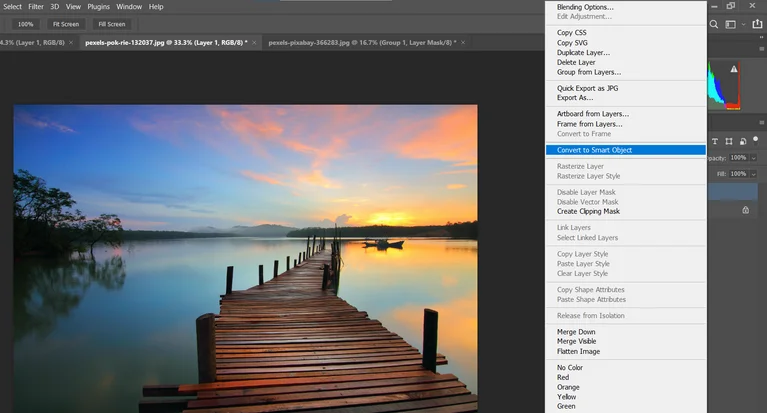The image size is (767, 413).
Task: Choose Blending Options... from context menu
Action: point(585,7)
